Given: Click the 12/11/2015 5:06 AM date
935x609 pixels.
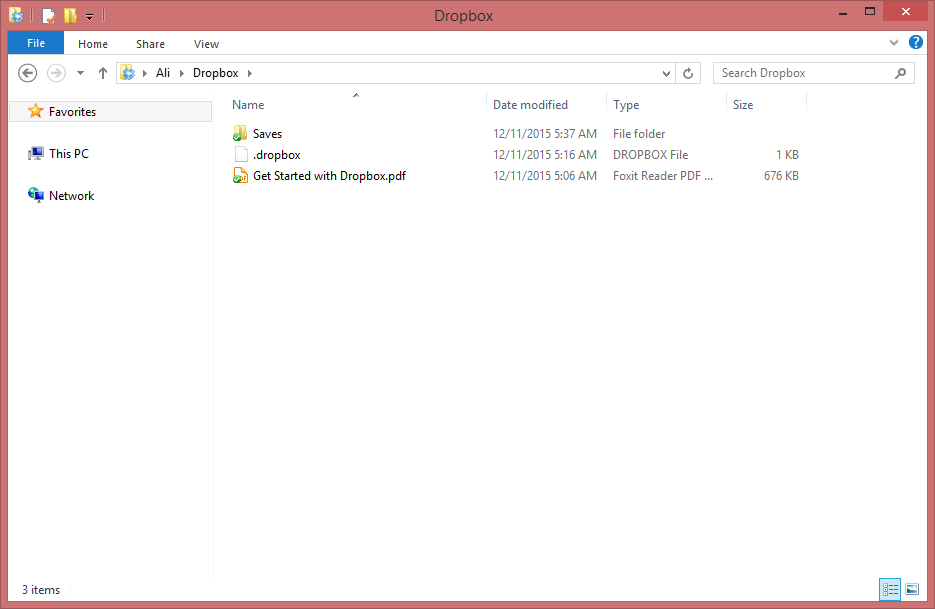Looking at the screenshot, I should (x=544, y=175).
